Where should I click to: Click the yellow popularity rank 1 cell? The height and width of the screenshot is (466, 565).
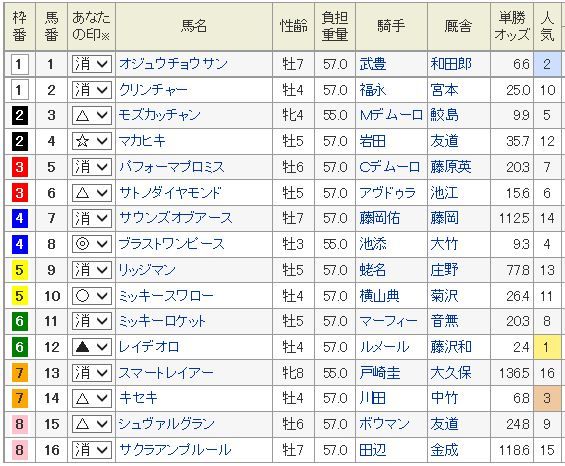547,347
